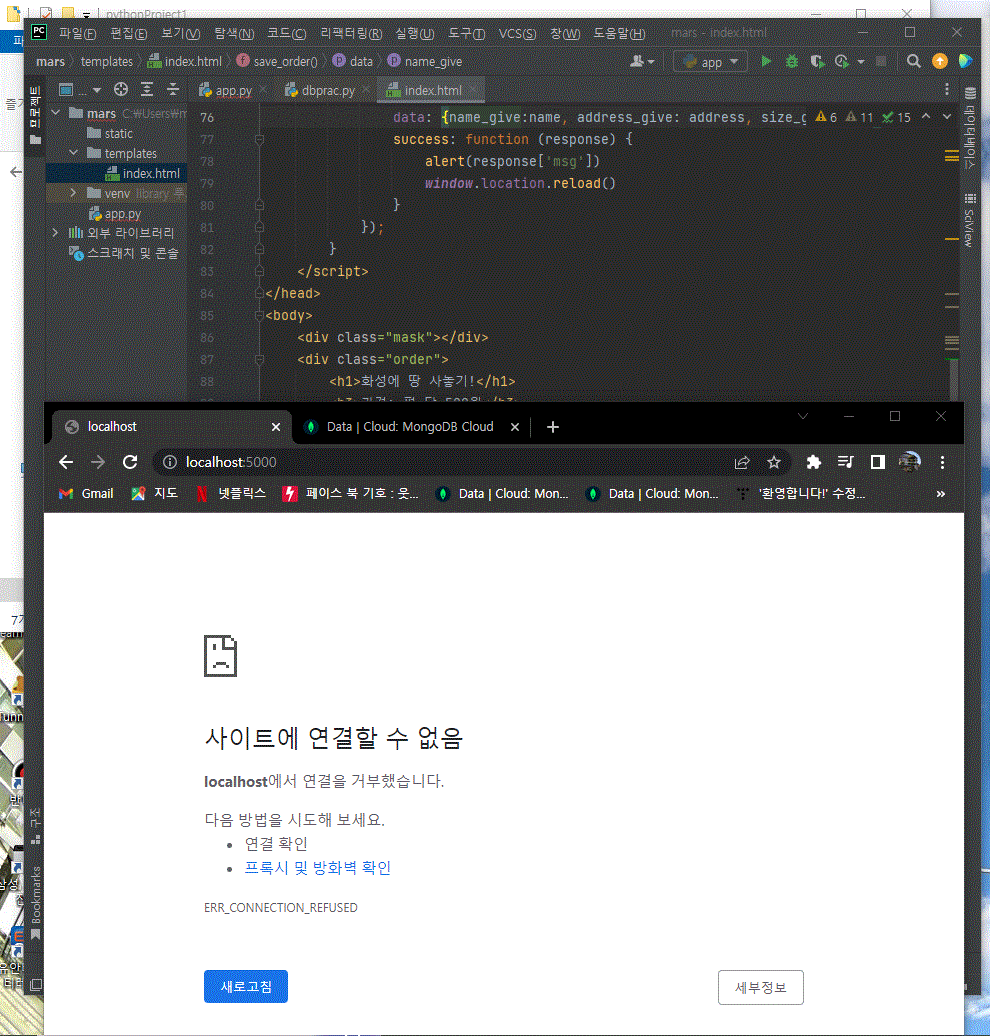Screen dimensions: 990x1036
Task: Open Chrome tab search chevron
Action: 803,416
